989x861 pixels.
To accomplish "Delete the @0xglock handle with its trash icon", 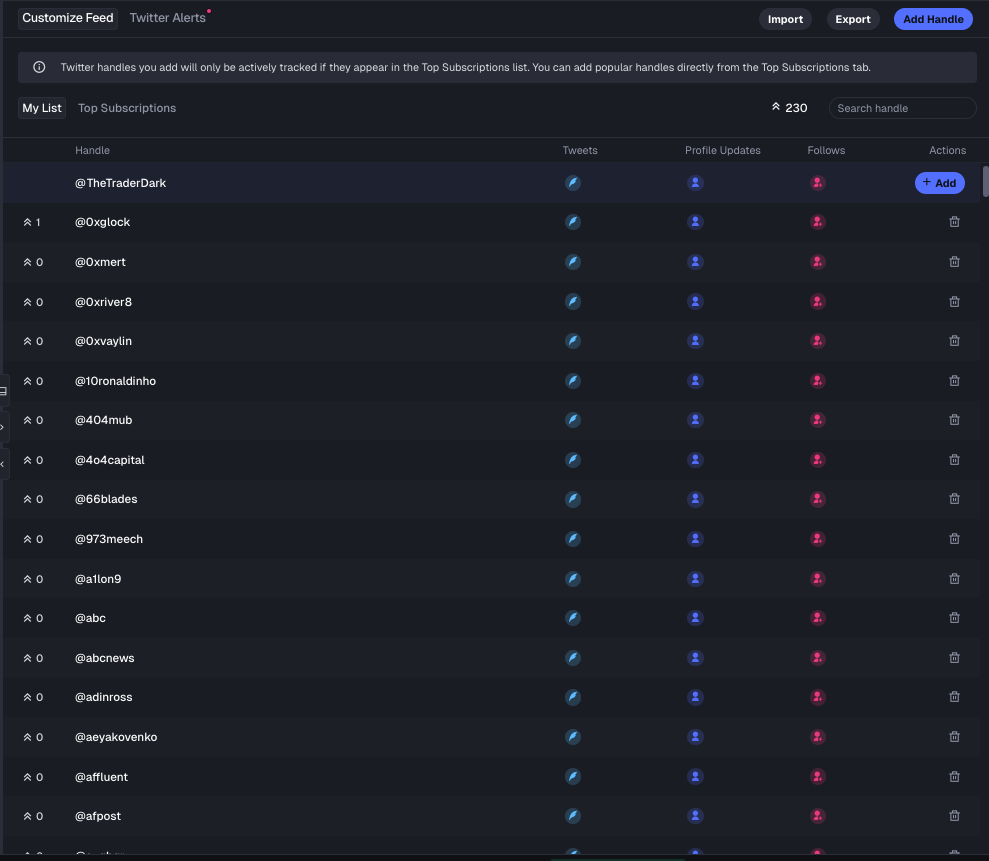I will [x=954, y=222].
